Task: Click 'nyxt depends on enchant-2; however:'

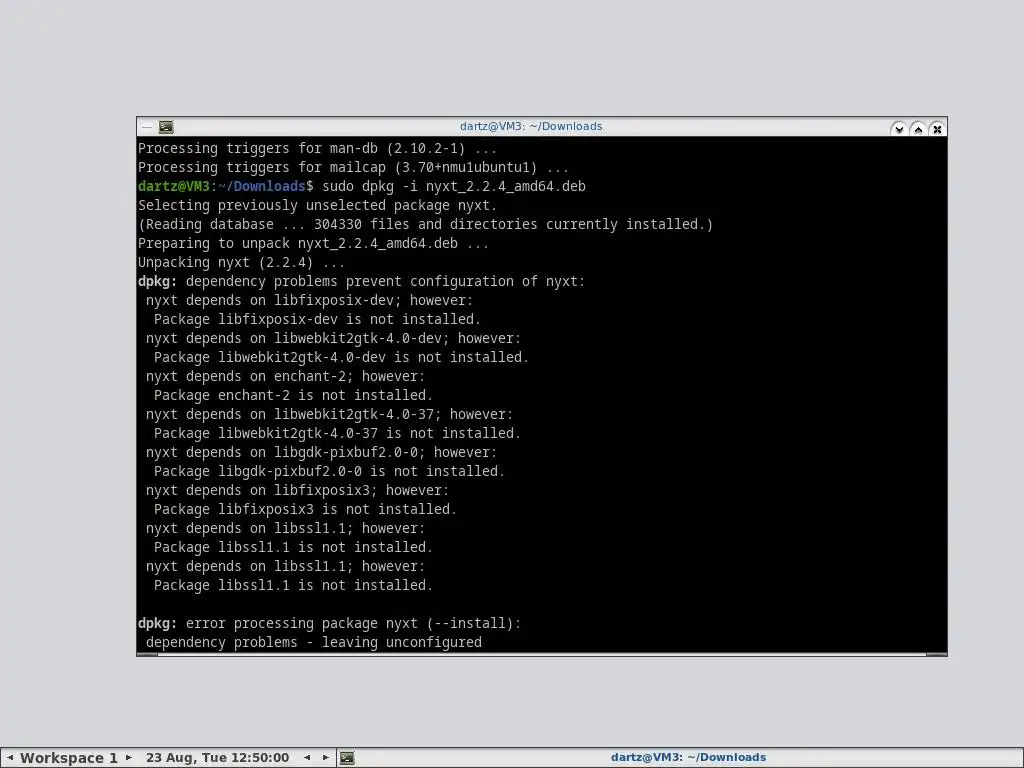Action: (x=285, y=376)
